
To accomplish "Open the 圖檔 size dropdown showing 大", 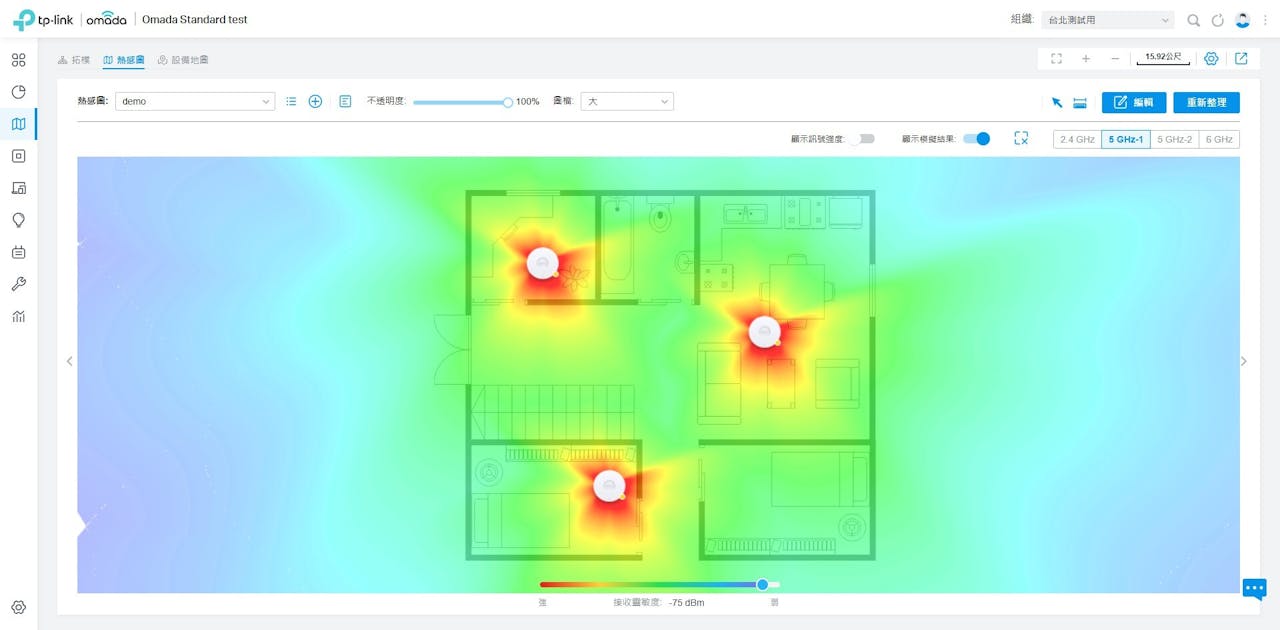I will [x=627, y=101].
